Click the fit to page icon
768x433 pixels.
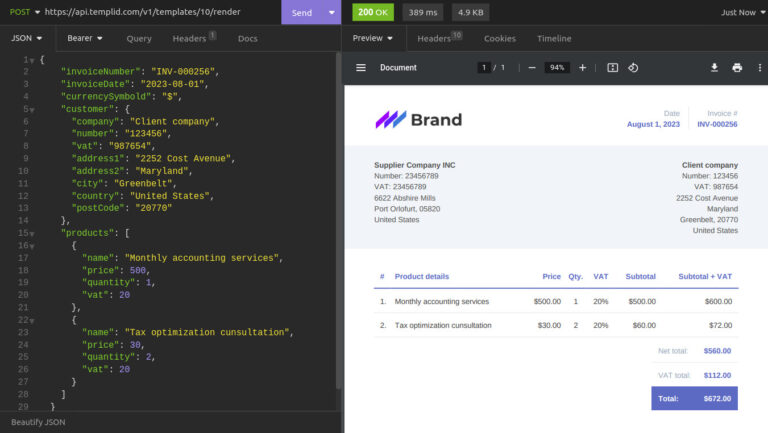(x=612, y=68)
